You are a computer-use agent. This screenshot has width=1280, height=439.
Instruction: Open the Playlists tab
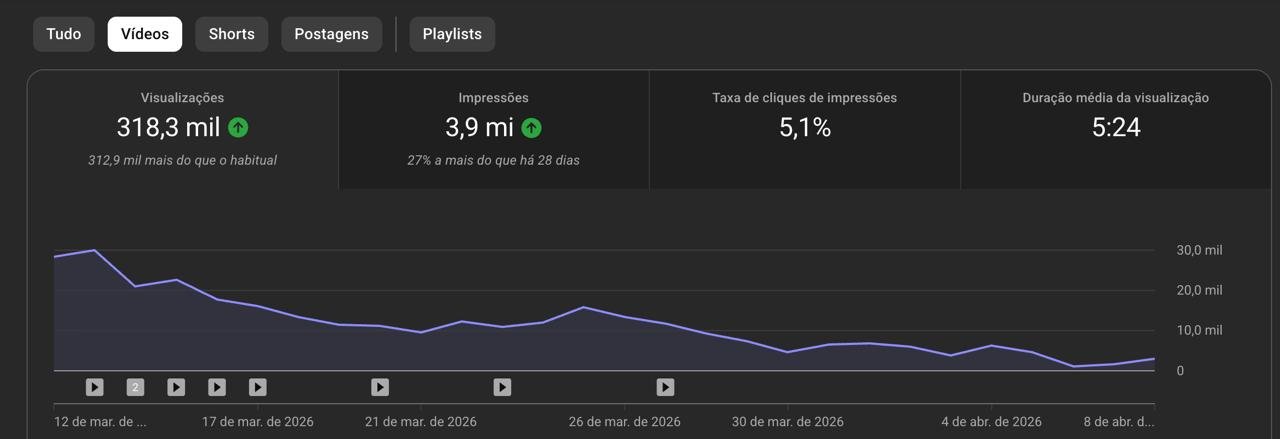click(452, 34)
